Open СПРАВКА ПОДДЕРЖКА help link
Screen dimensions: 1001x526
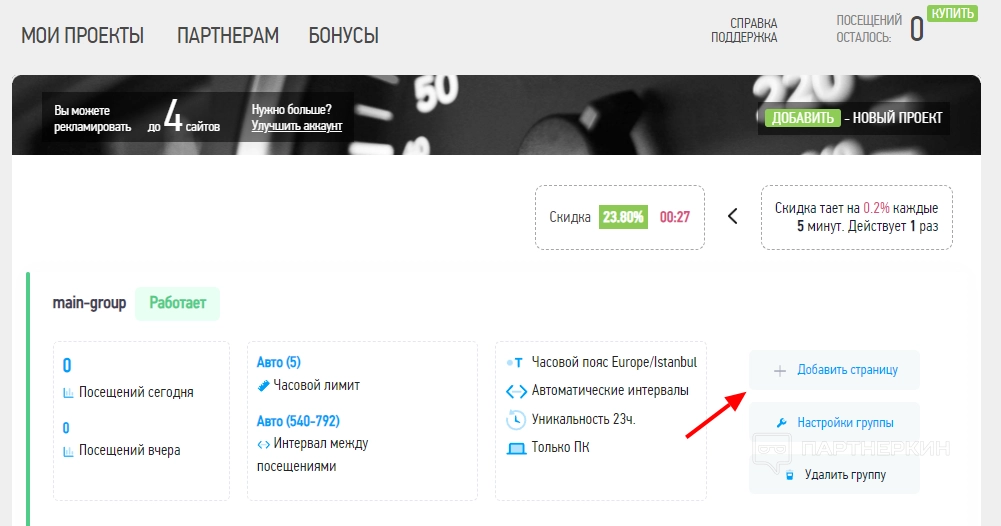coord(744,31)
